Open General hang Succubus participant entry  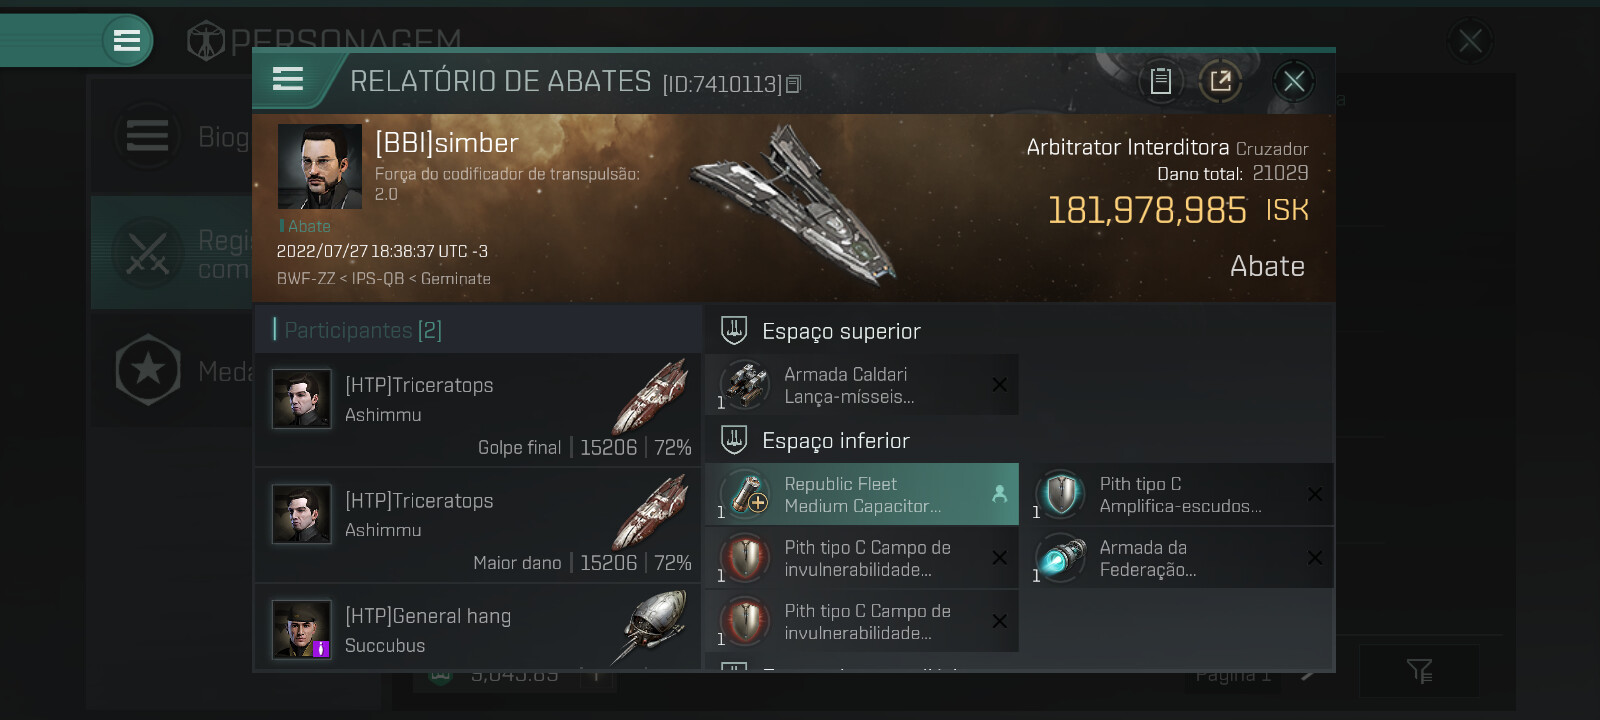point(478,628)
